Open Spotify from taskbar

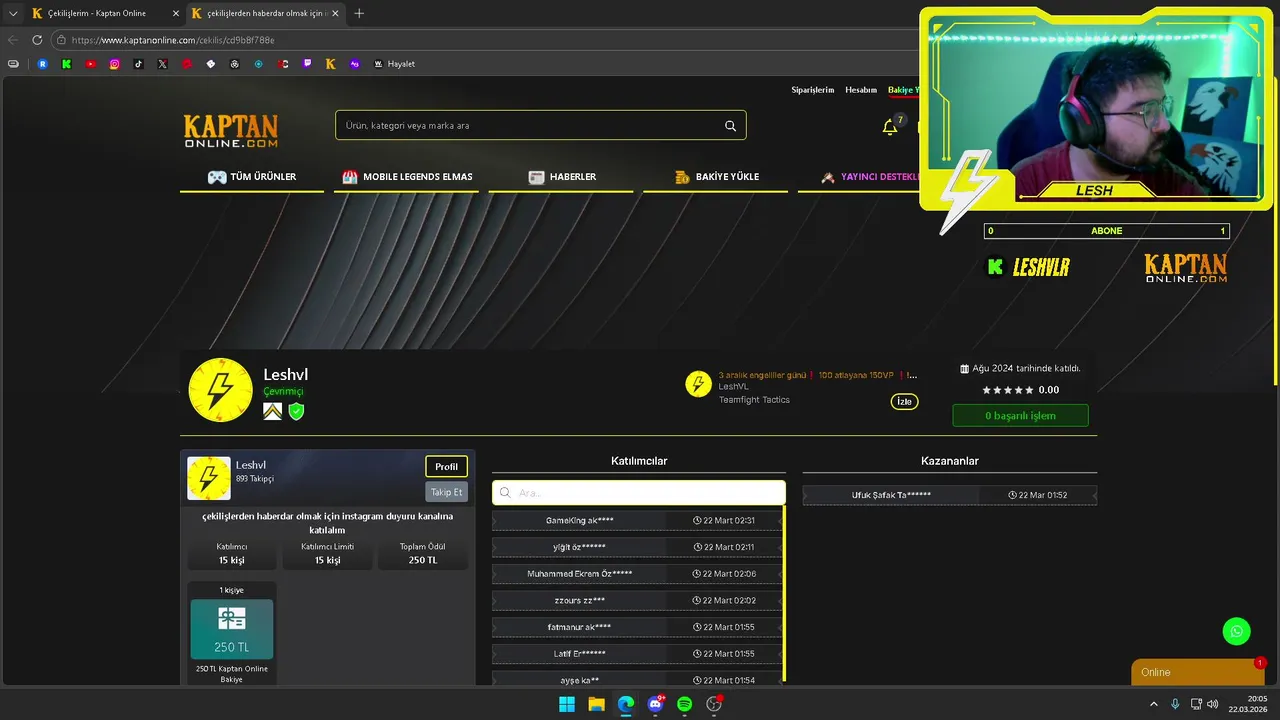coord(685,704)
